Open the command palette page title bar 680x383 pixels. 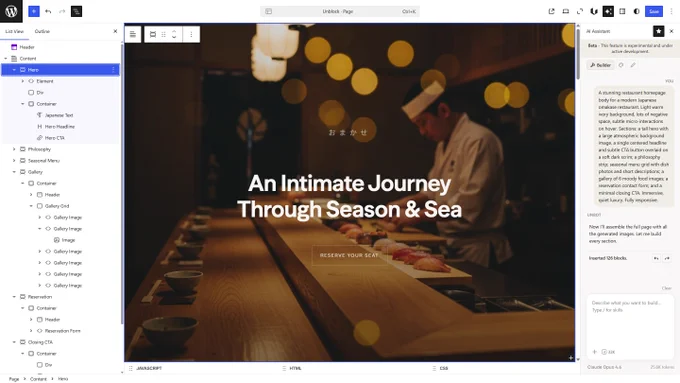tap(340, 11)
